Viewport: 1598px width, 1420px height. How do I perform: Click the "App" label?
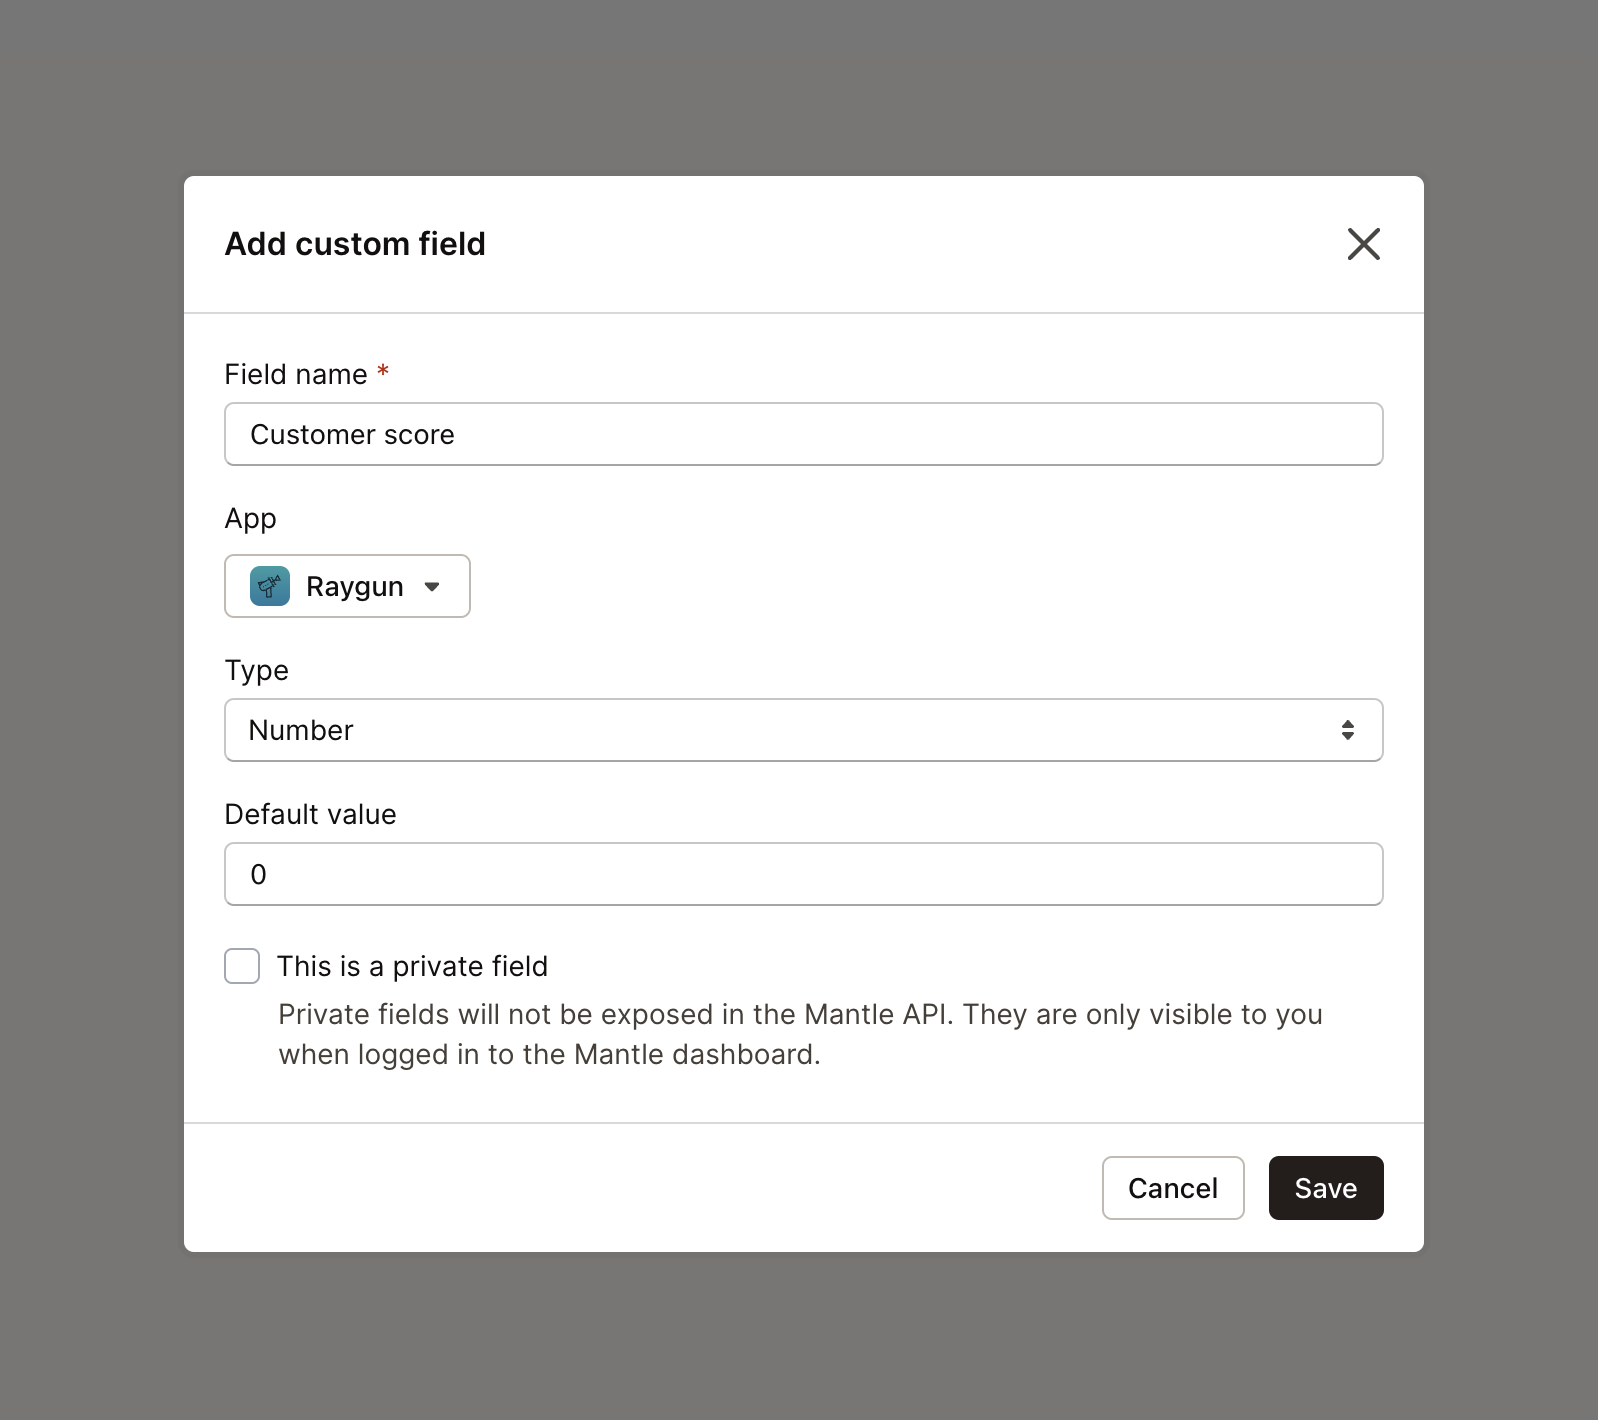(250, 518)
